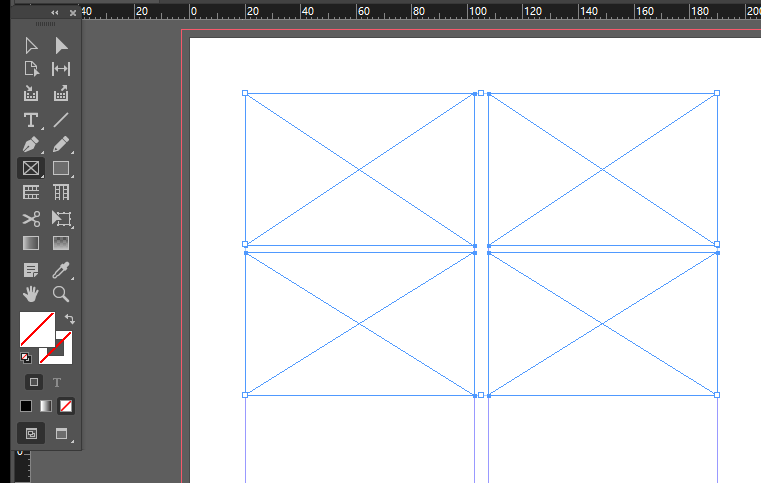This screenshot has width=761, height=483.
Task: Click the Fill color box
Action: pyautogui.click(x=35, y=328)
